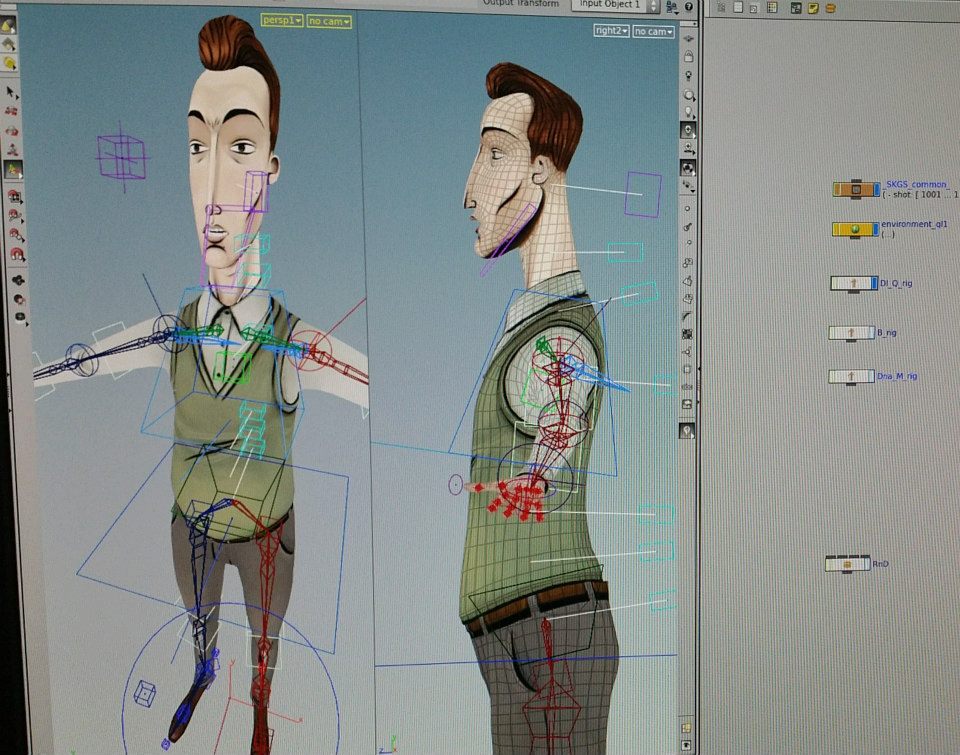Select the environment_gl1 node
The height and width of the screenshot is (755, 960).
click(856, 230)
